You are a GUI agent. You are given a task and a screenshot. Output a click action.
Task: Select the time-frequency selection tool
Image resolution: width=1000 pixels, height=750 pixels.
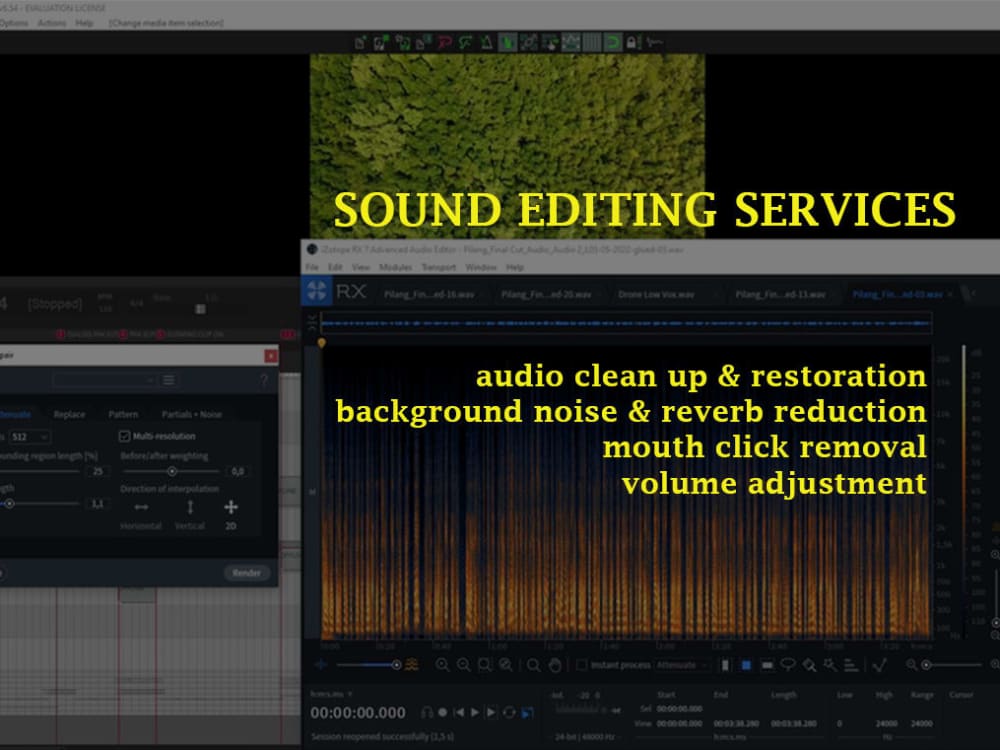click(746, 665)
